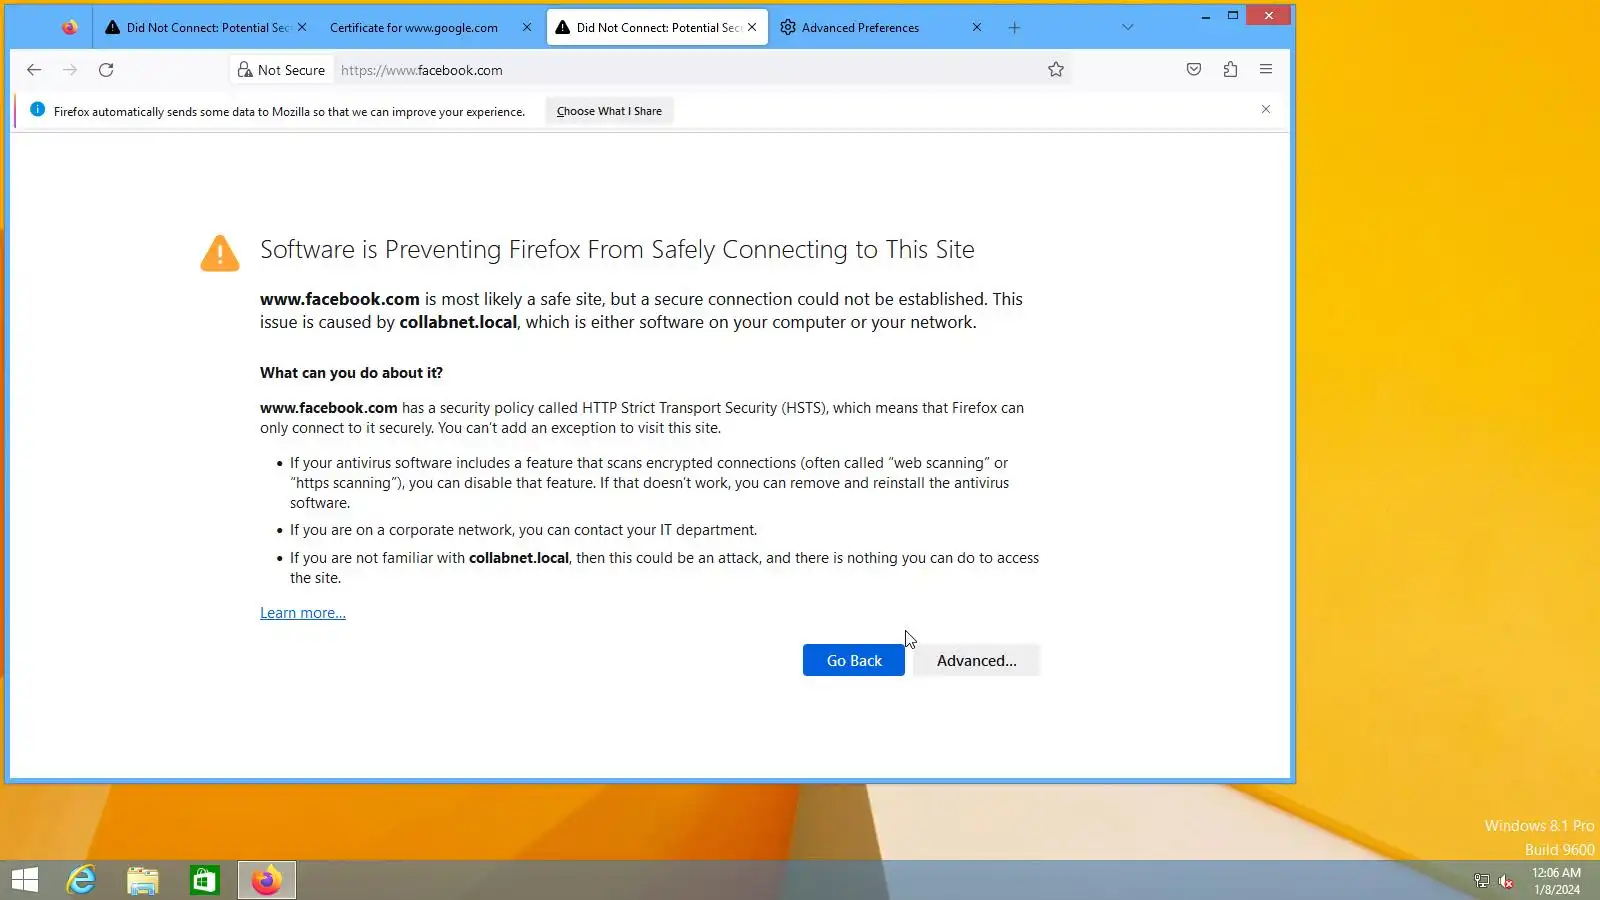
Task: Open the Save to Pocket icon
Action: pyautogui.click(x=1194, y=70)
